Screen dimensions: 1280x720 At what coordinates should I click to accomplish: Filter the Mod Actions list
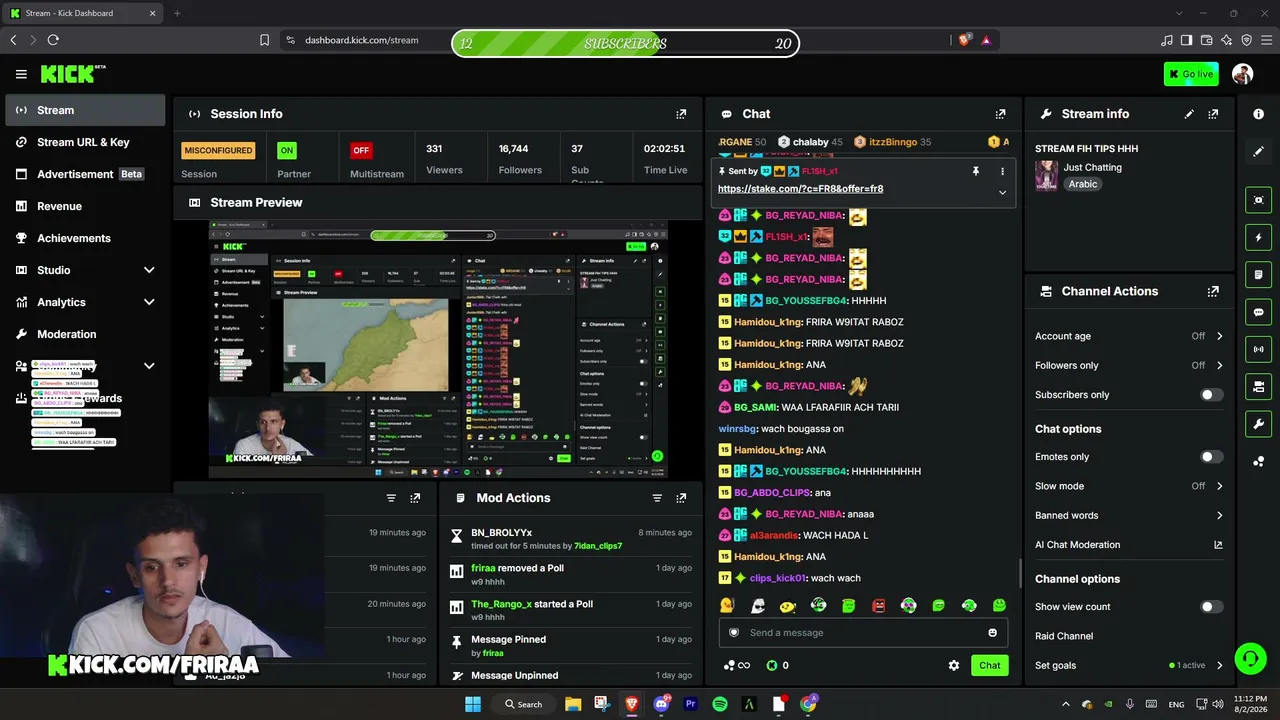657,498
